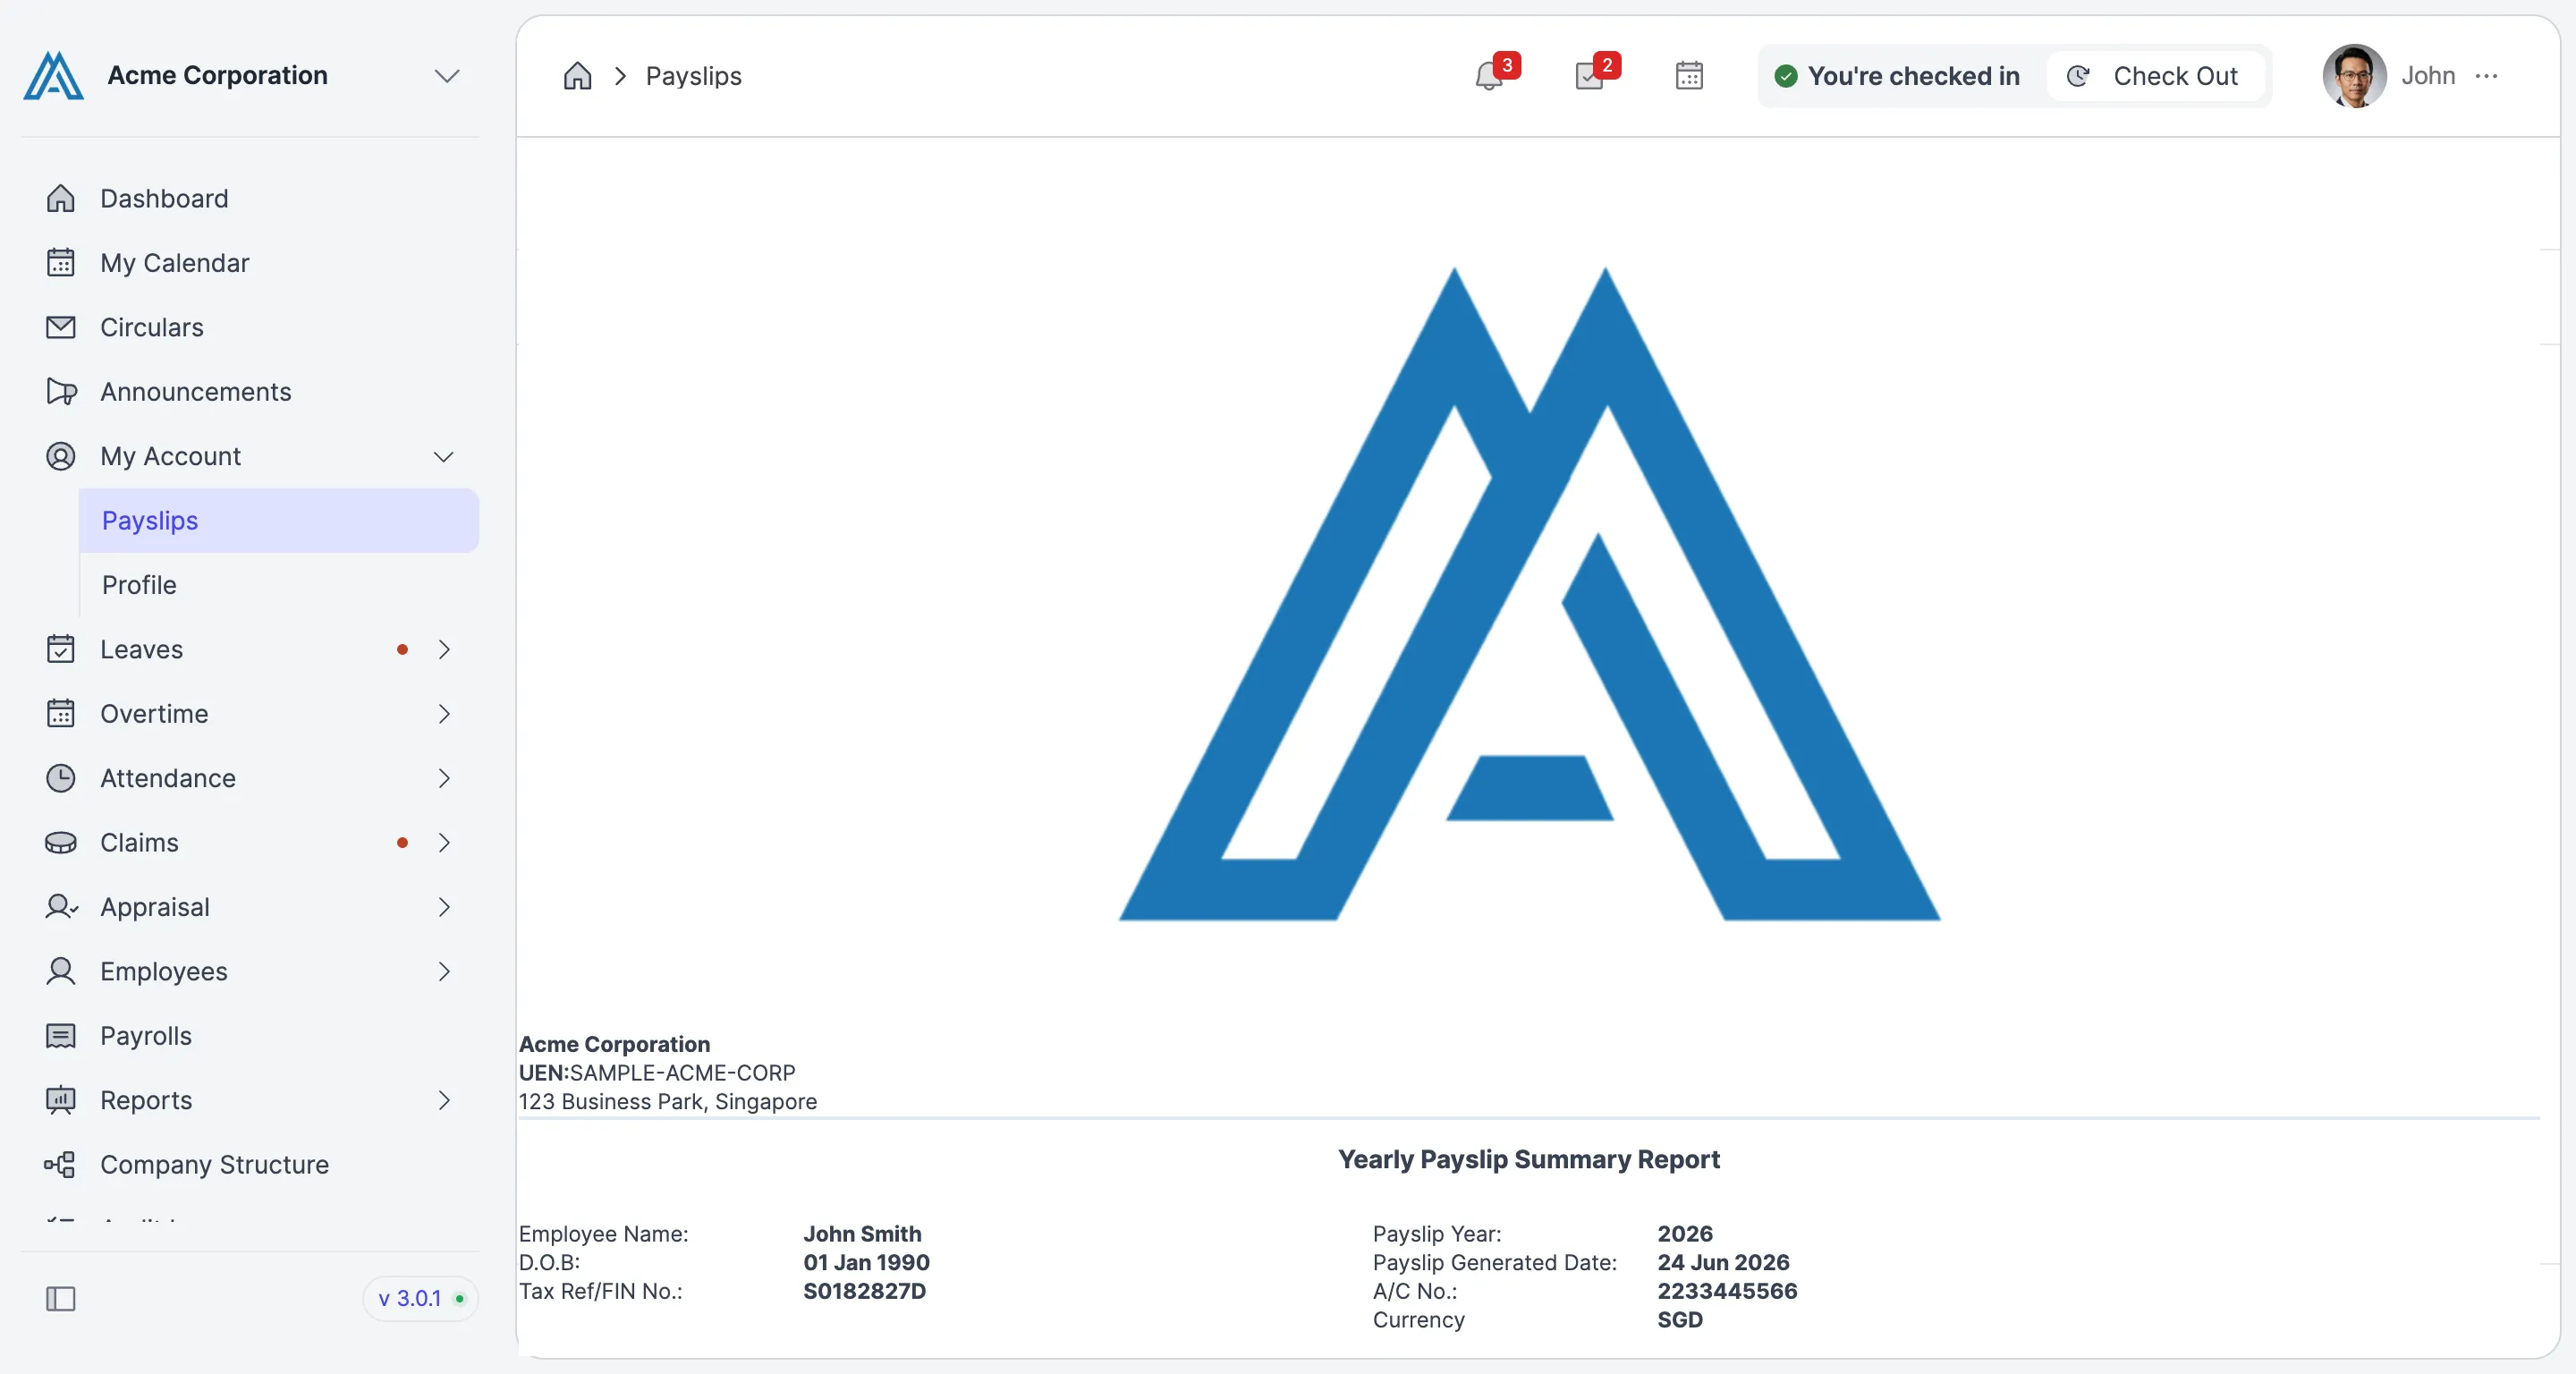Viewport: 2576px width, 1374px height.
Task: Click the A/C No. value 2233445566
Action: point(1727,1291)
